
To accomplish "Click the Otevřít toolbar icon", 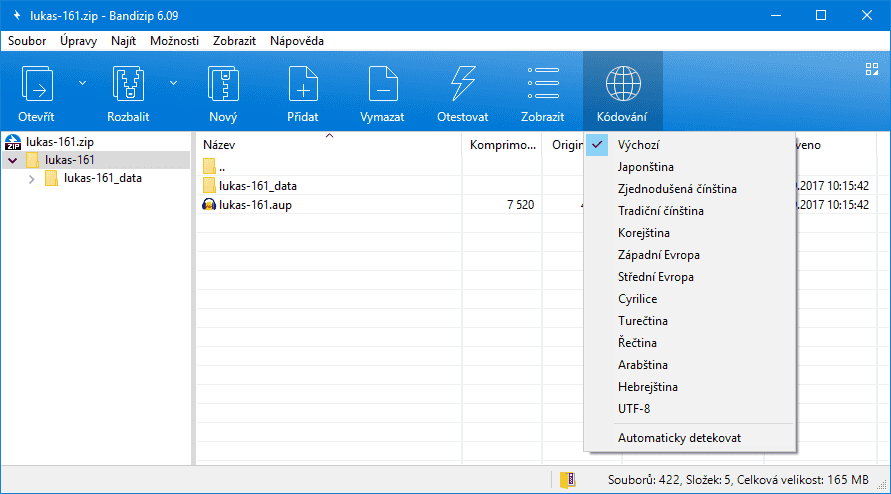I will point(36,84).
